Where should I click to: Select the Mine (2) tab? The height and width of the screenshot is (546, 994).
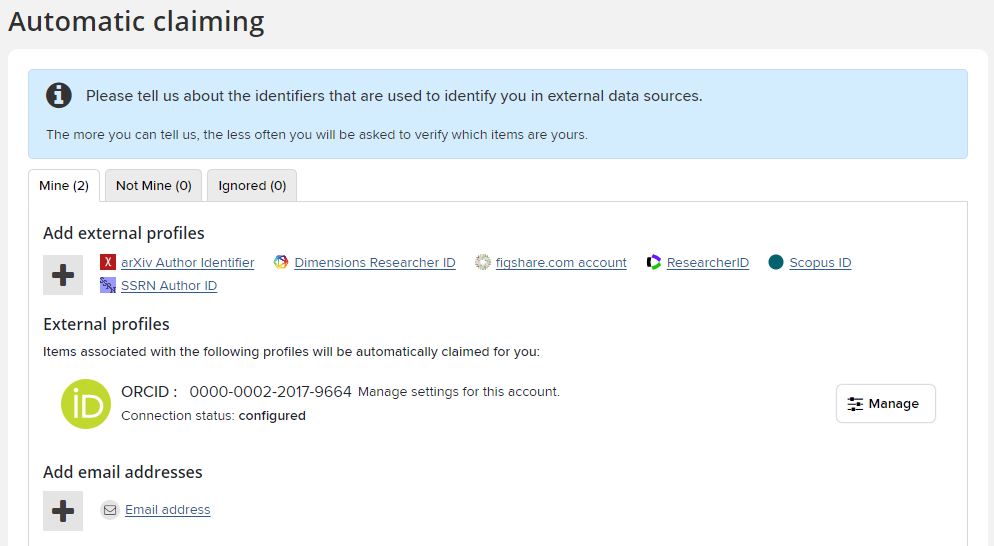pos(64,185)
